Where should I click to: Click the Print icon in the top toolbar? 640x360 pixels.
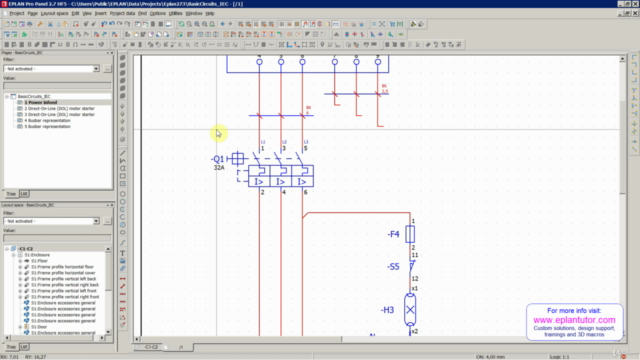click(x=30, y=24)
